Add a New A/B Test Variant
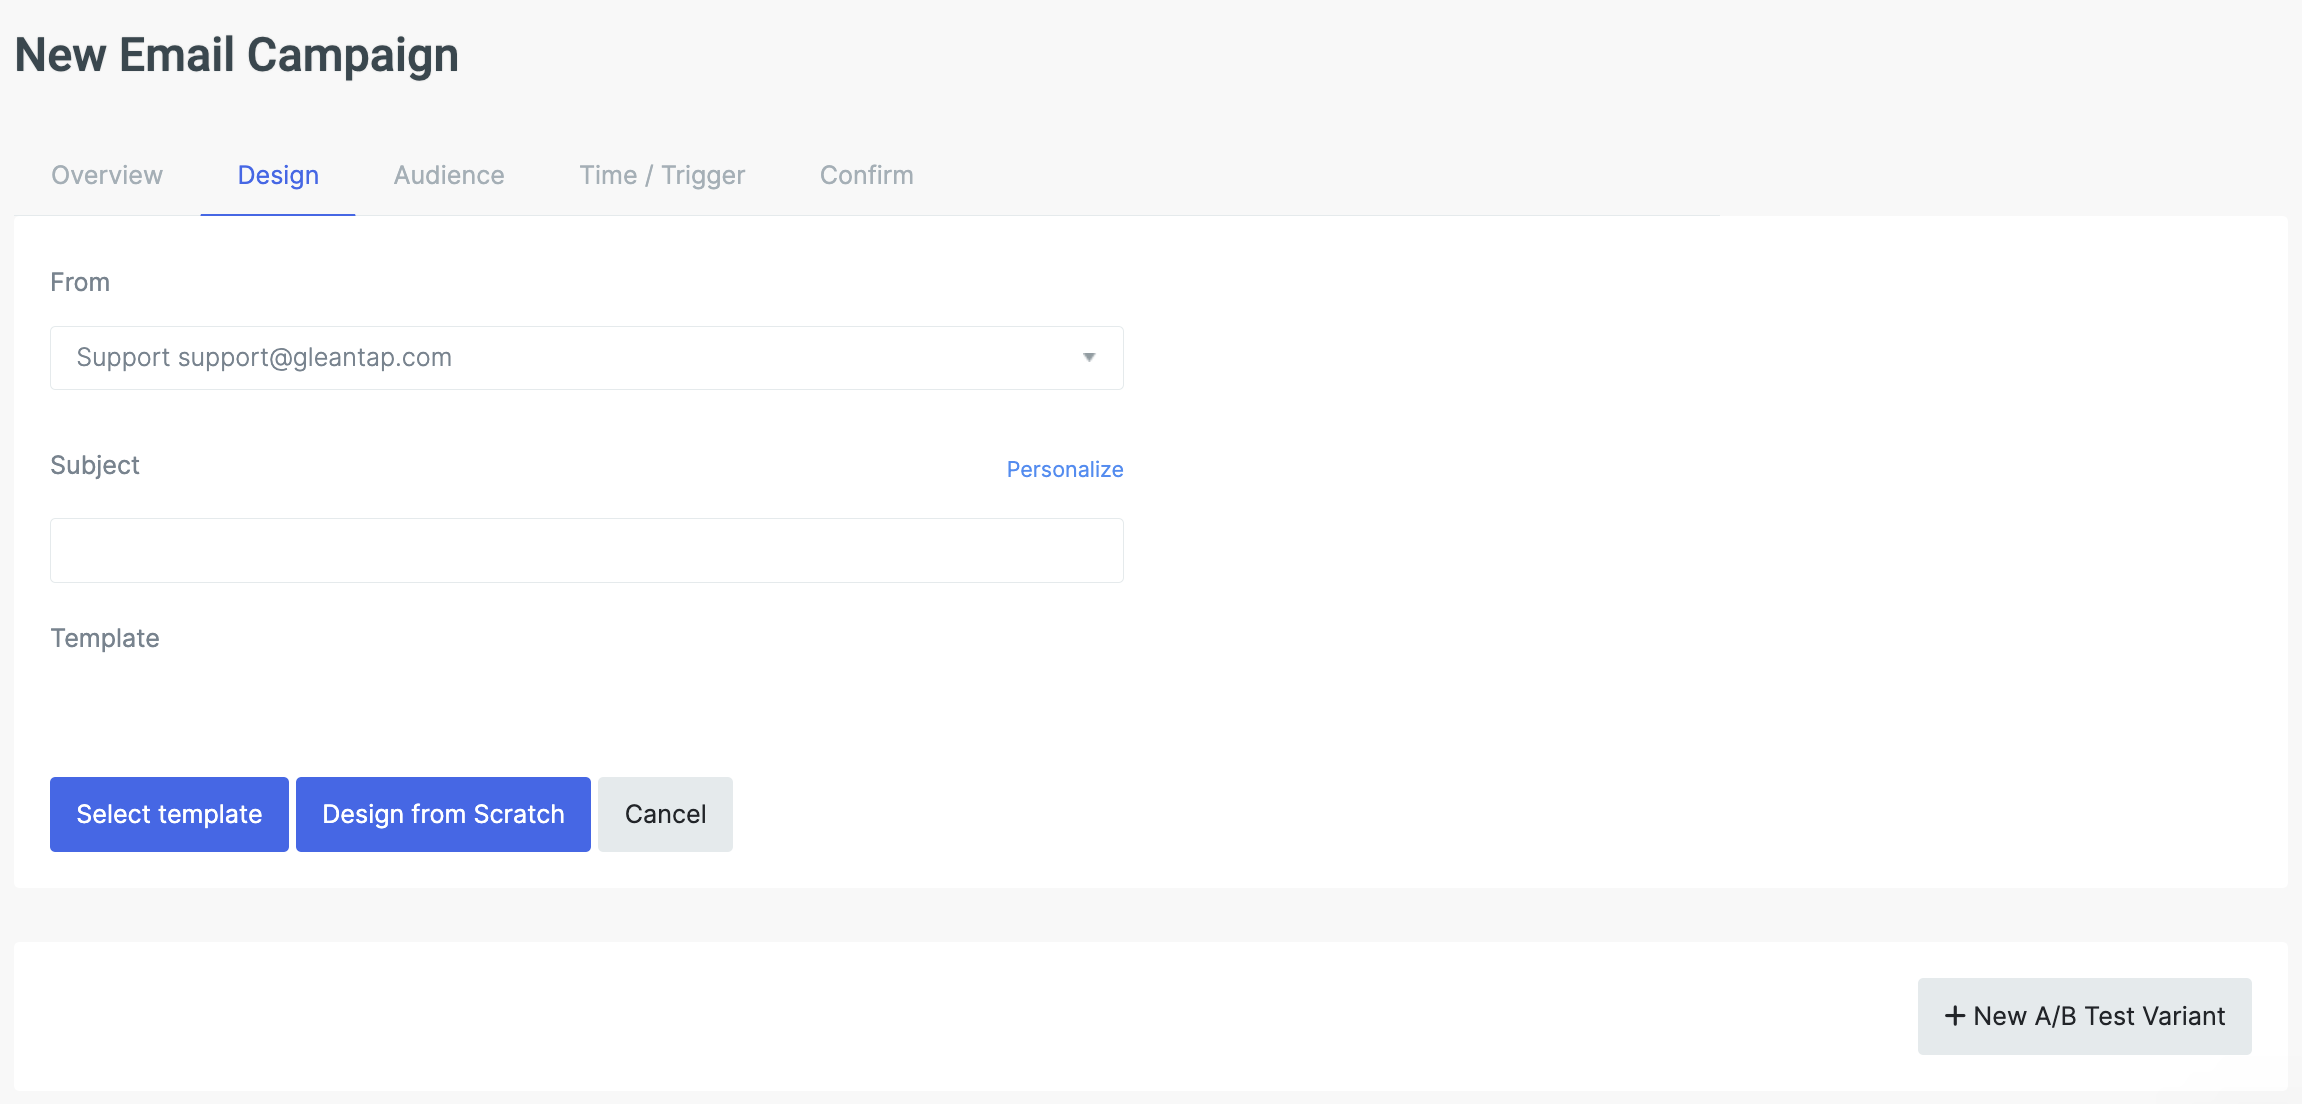 2084,1016
